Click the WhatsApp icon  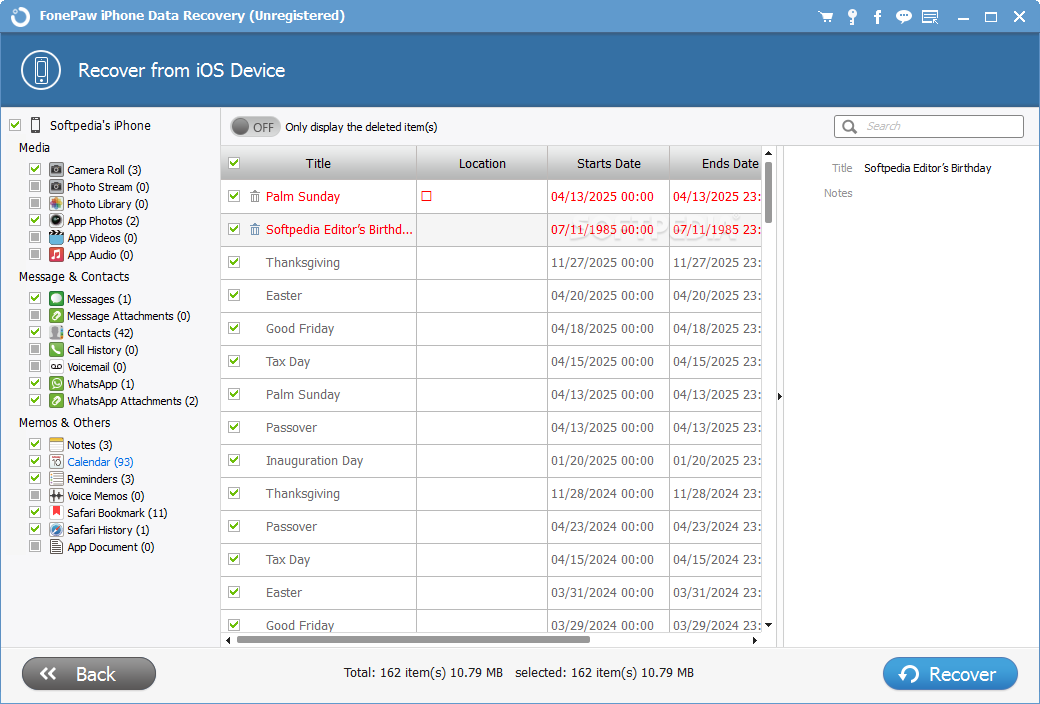[56, 384]
